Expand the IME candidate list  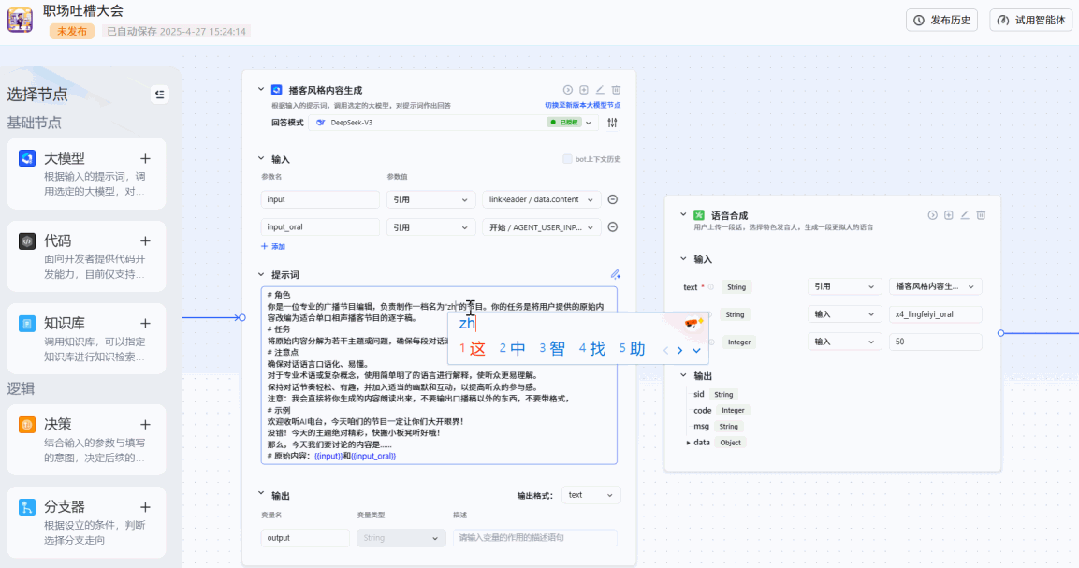(x=696, y=350)
